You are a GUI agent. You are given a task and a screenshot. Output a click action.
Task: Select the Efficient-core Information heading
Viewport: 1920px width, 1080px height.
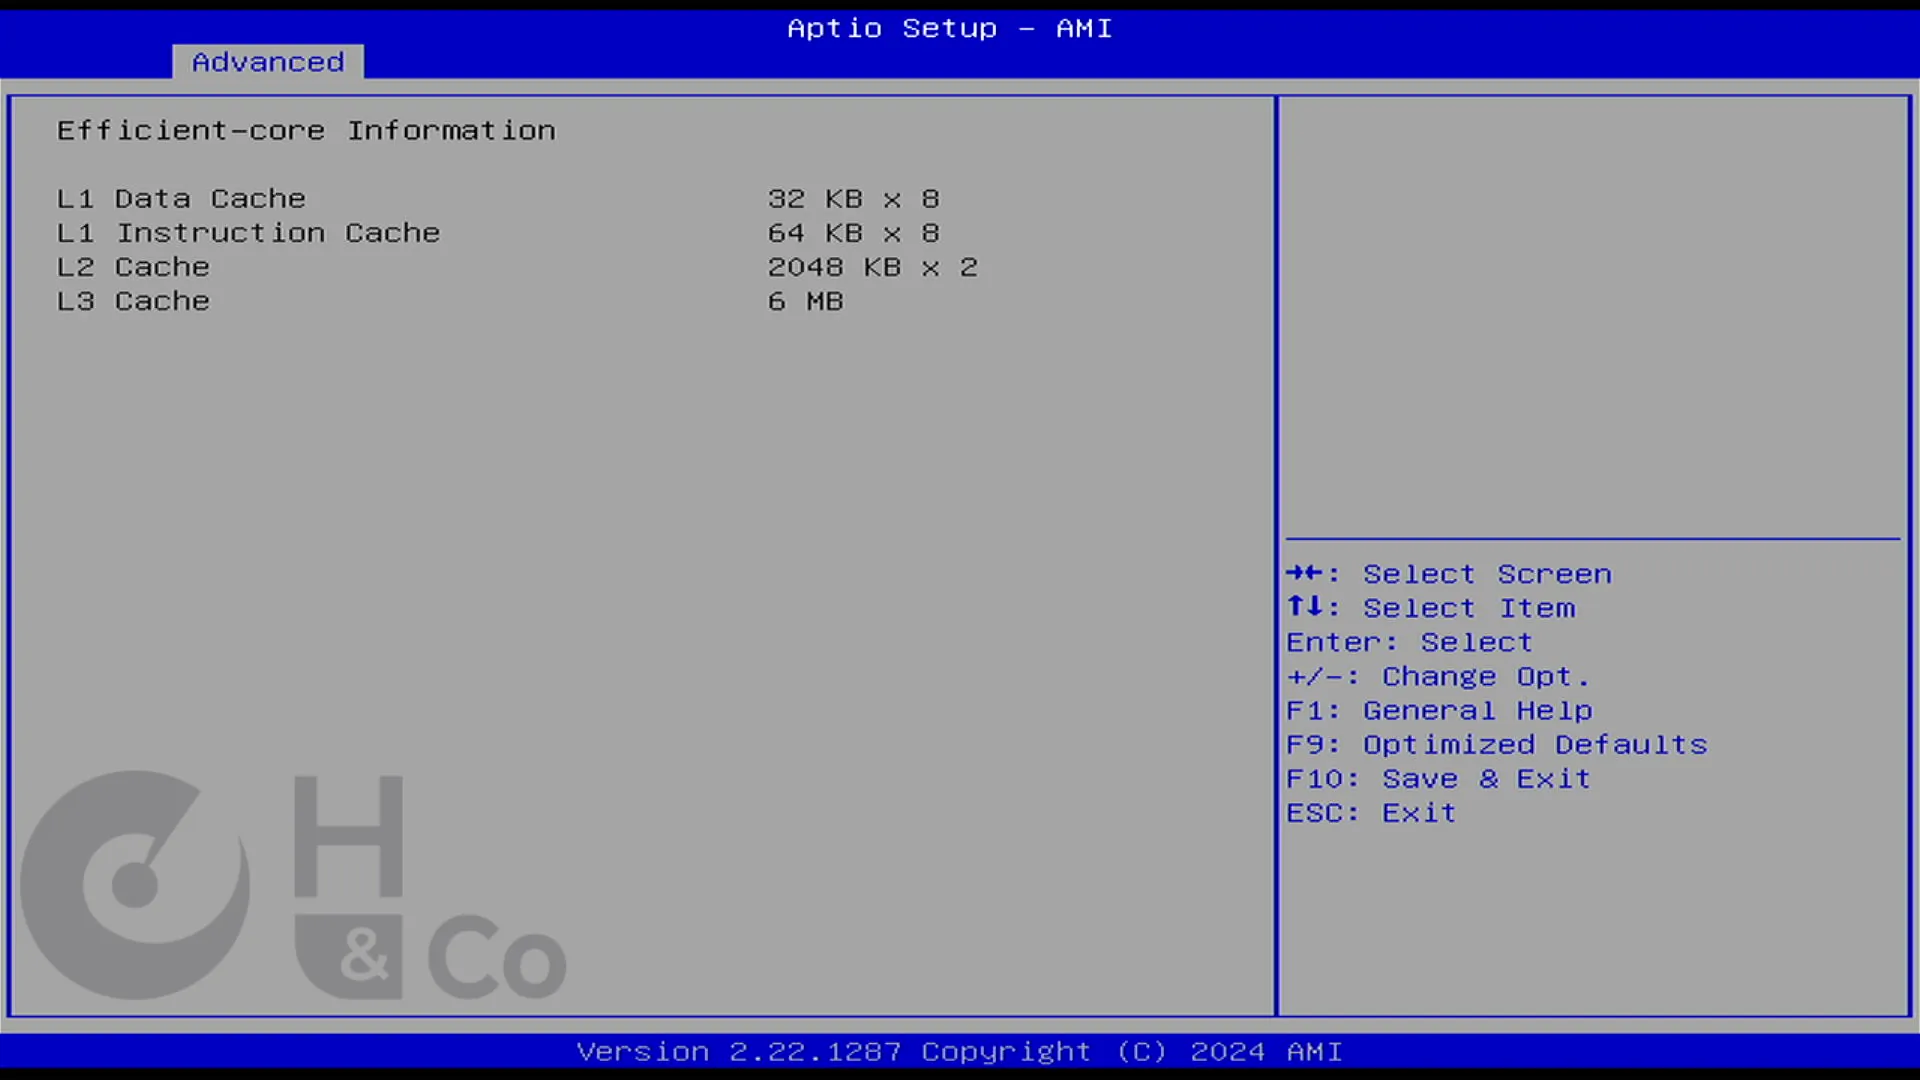click(306, 131)
